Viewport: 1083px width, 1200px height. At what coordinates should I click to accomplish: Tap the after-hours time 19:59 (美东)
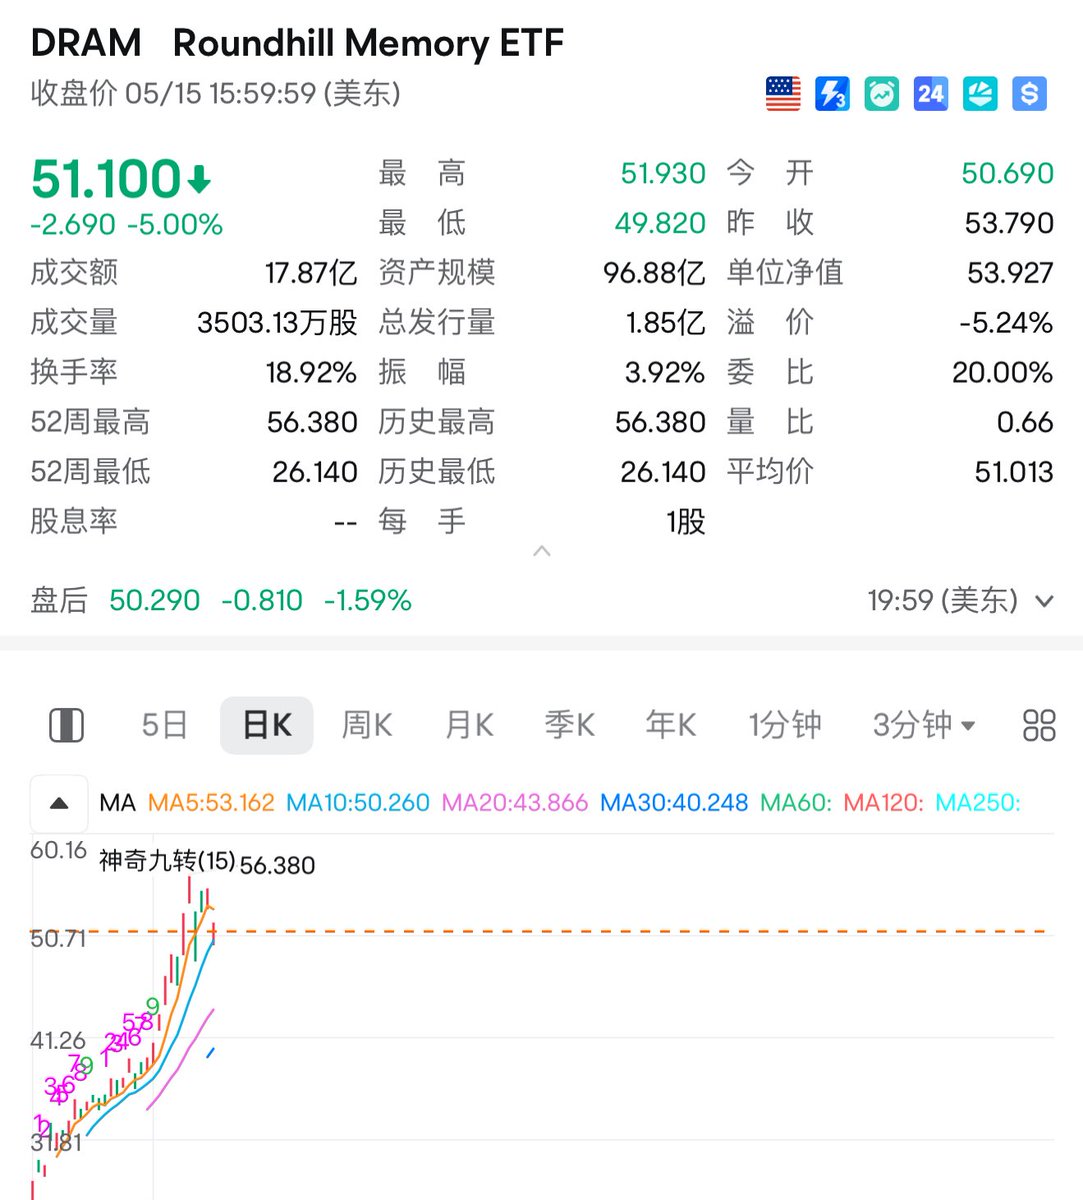942,600
